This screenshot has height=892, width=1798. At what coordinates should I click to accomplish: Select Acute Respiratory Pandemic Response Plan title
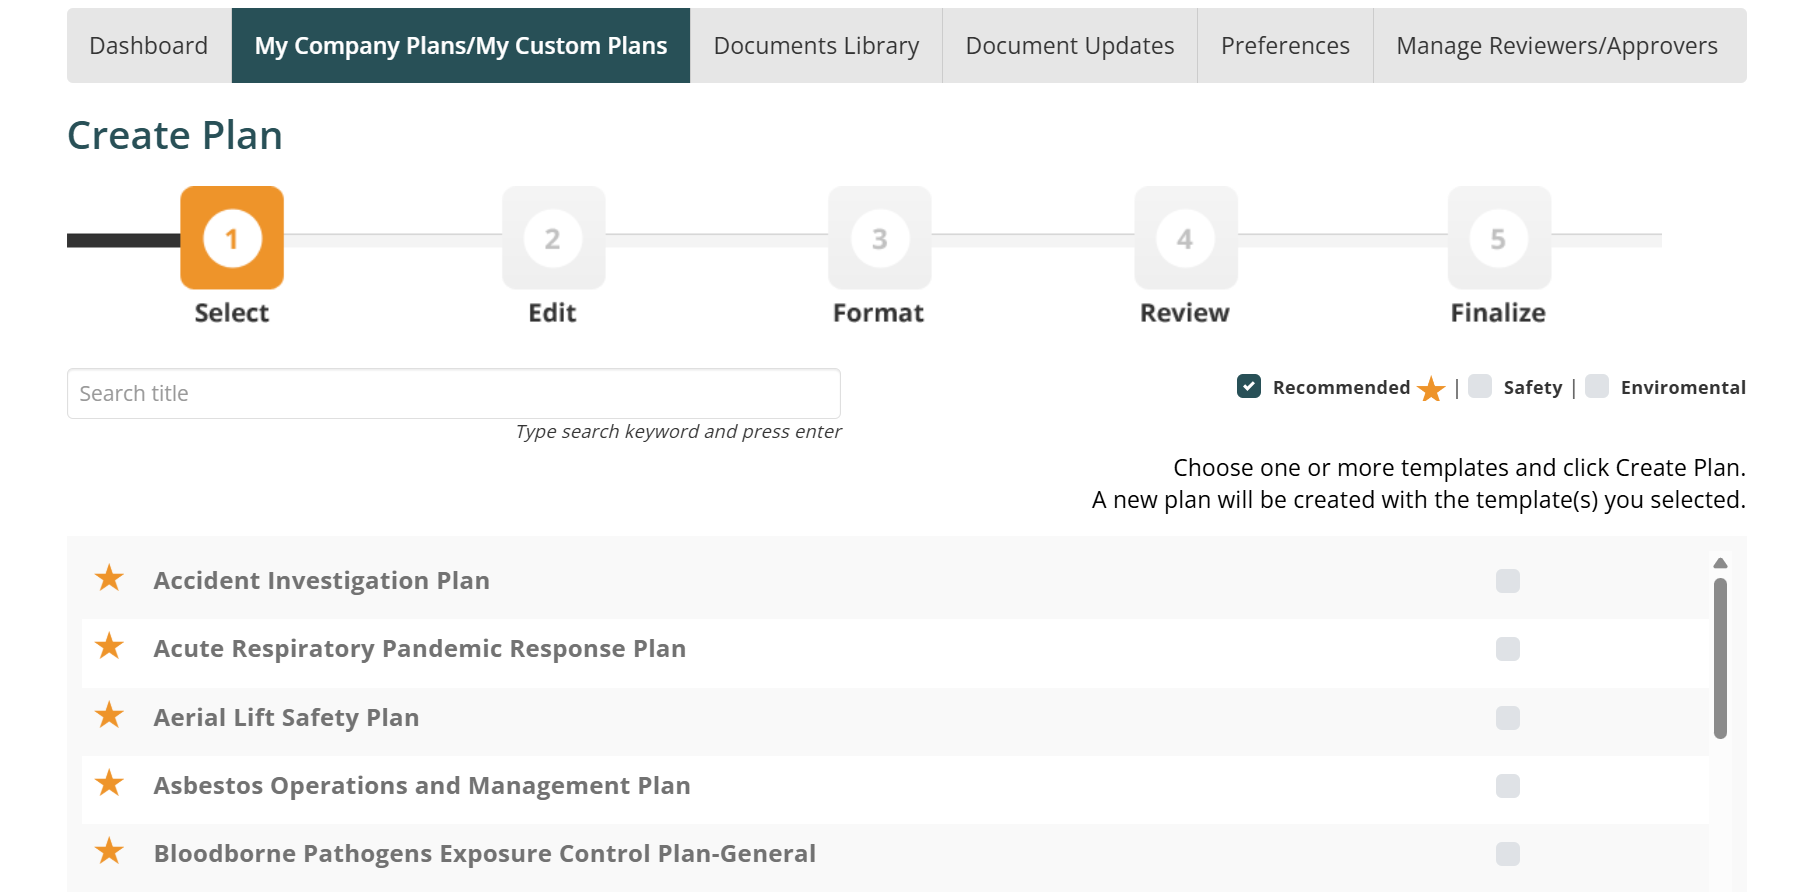420,649
